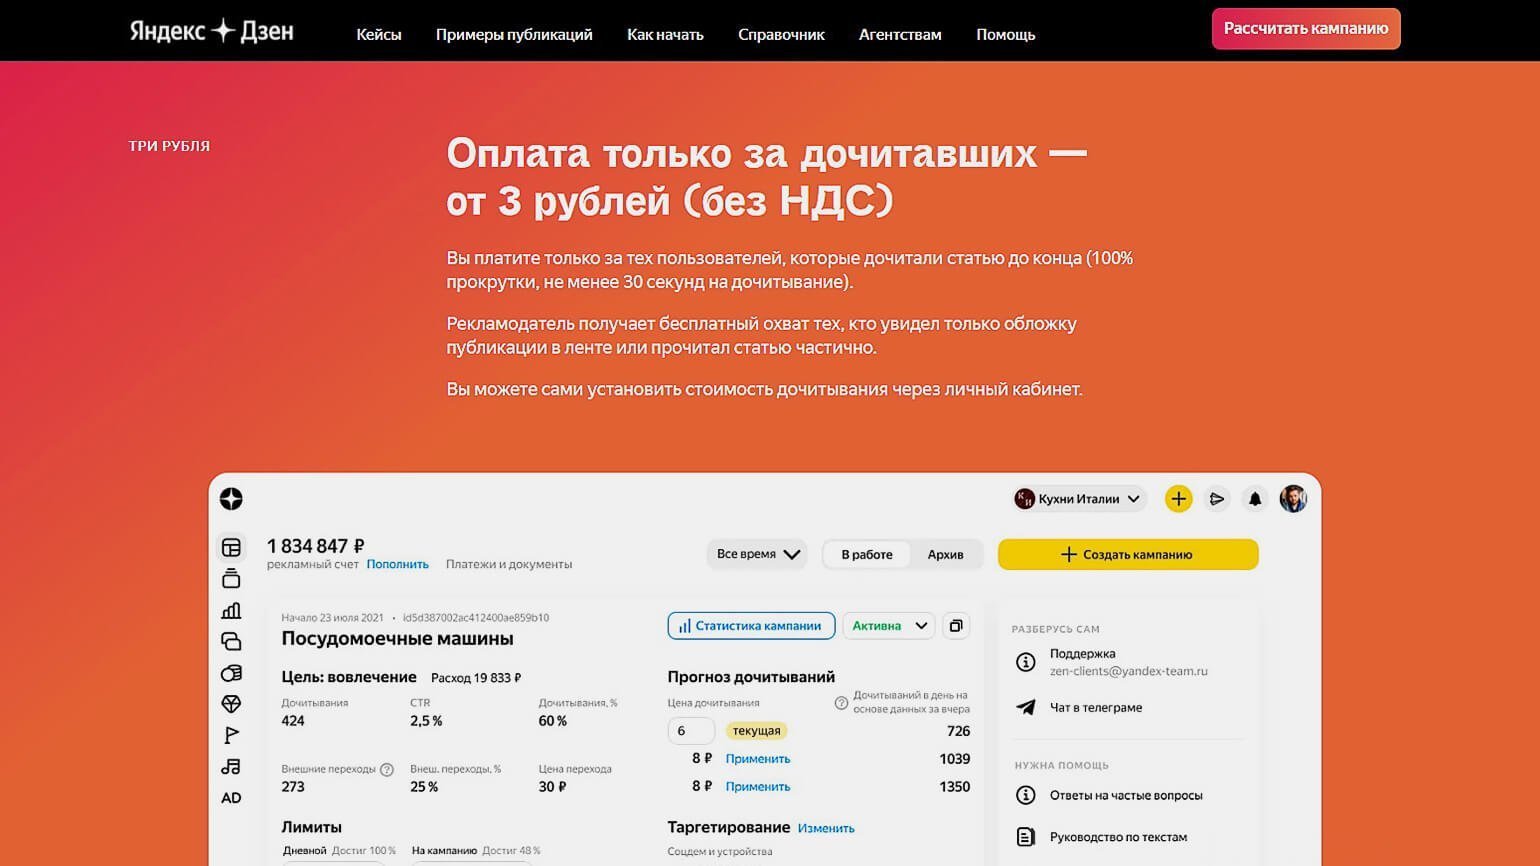This screenshot has width=1540, height=866.
Task: Switch to the В работе tab
Action: pyautogui.click(x=867, y=554)
